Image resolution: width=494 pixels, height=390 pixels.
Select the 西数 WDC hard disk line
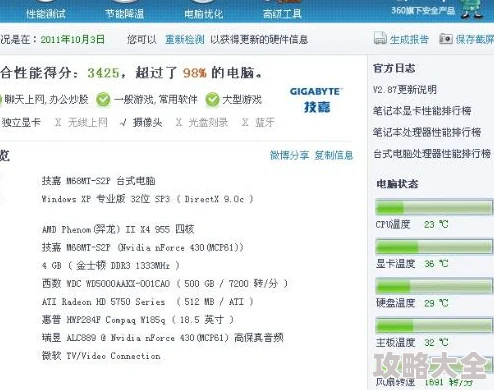pyautogui.click(x=165, y=284)
